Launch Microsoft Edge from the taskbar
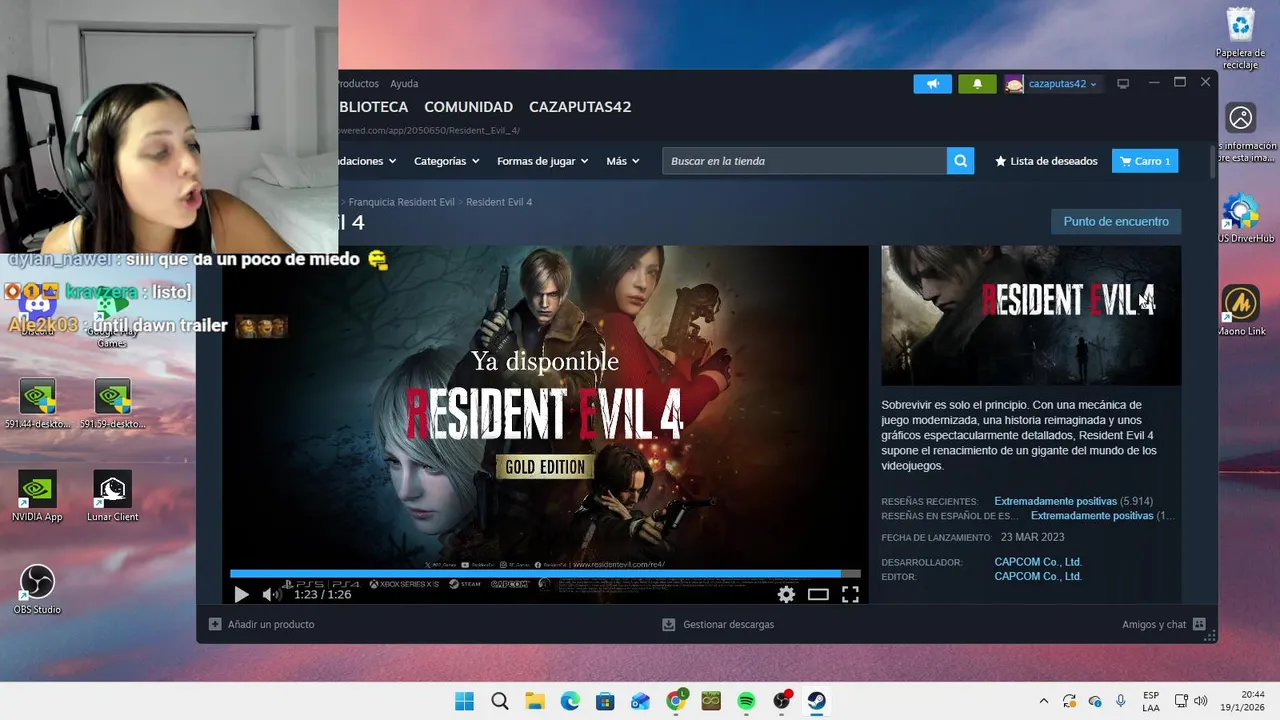 point(570,701)
